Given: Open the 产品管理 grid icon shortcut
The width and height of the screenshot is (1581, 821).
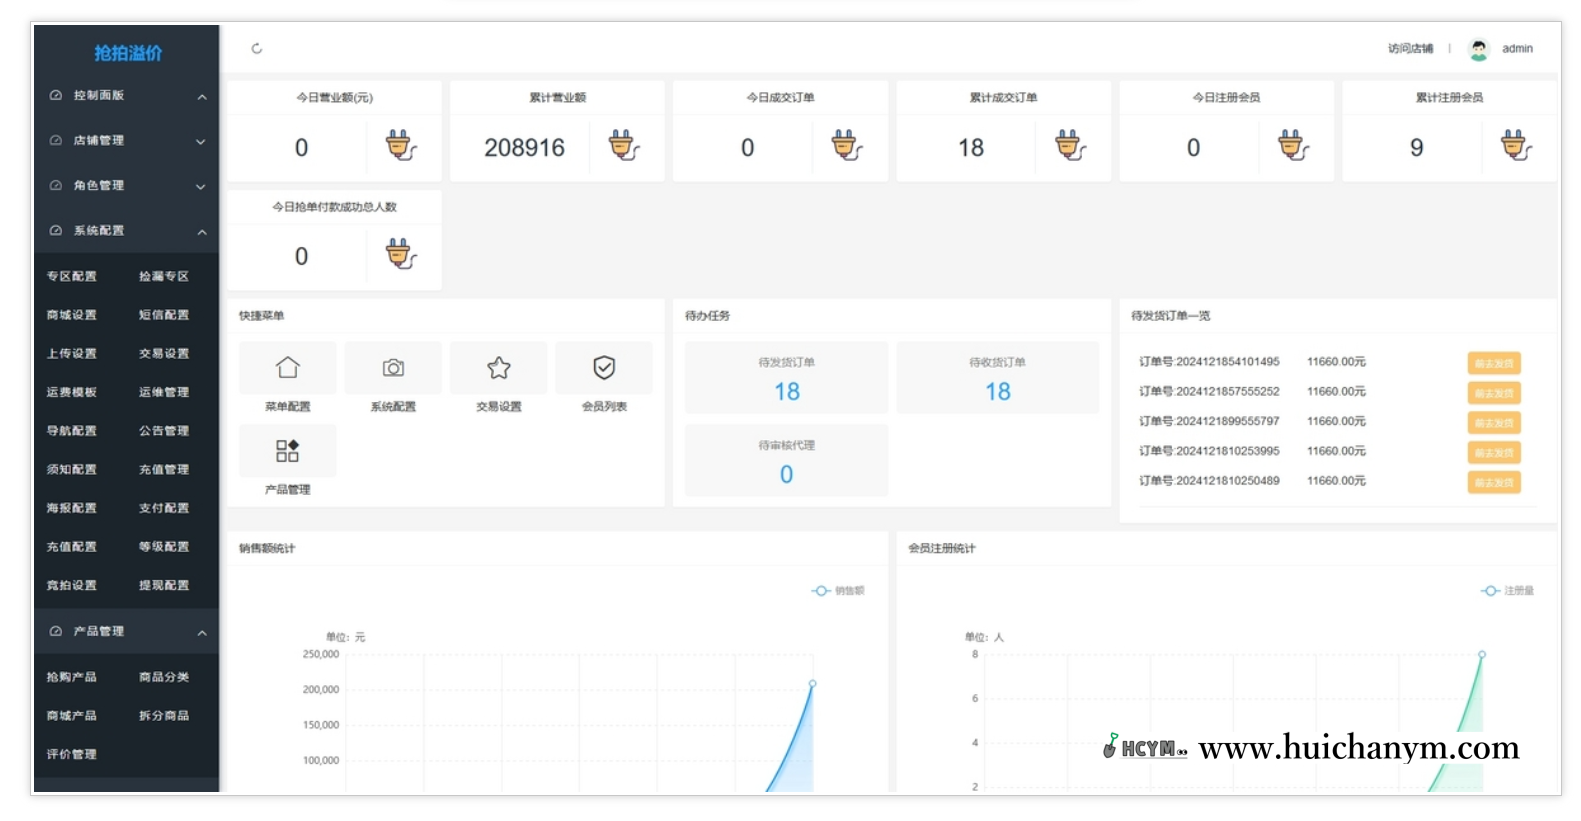Looking at the screenshot, I should click(287, 451).
